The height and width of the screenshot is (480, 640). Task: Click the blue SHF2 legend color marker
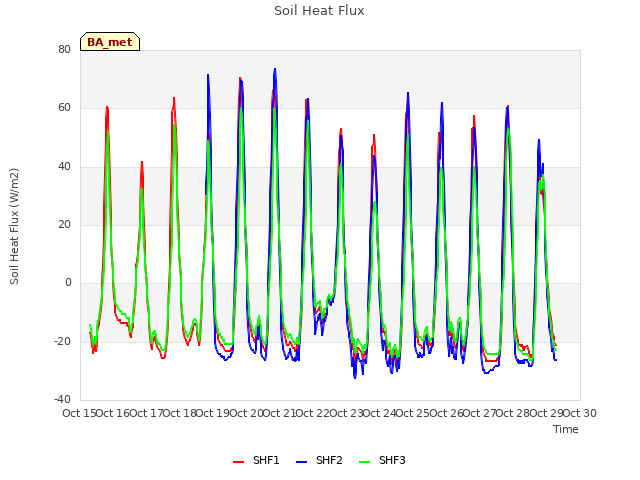(301, 462)
